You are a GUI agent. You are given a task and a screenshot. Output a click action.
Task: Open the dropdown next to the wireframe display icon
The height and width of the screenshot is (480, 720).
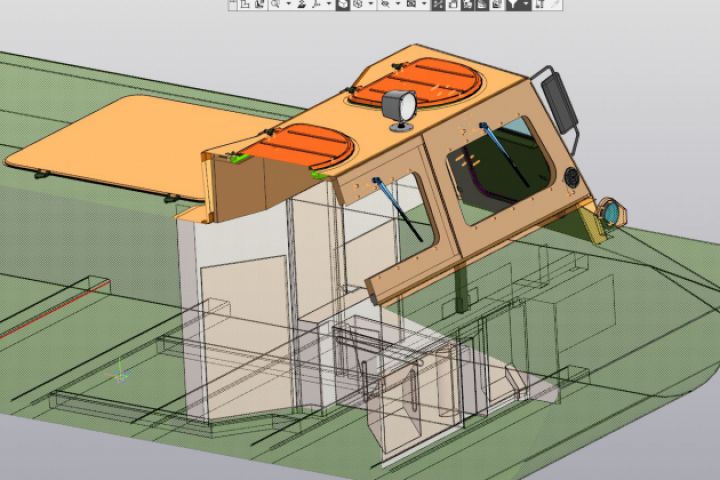click(371, 4)
